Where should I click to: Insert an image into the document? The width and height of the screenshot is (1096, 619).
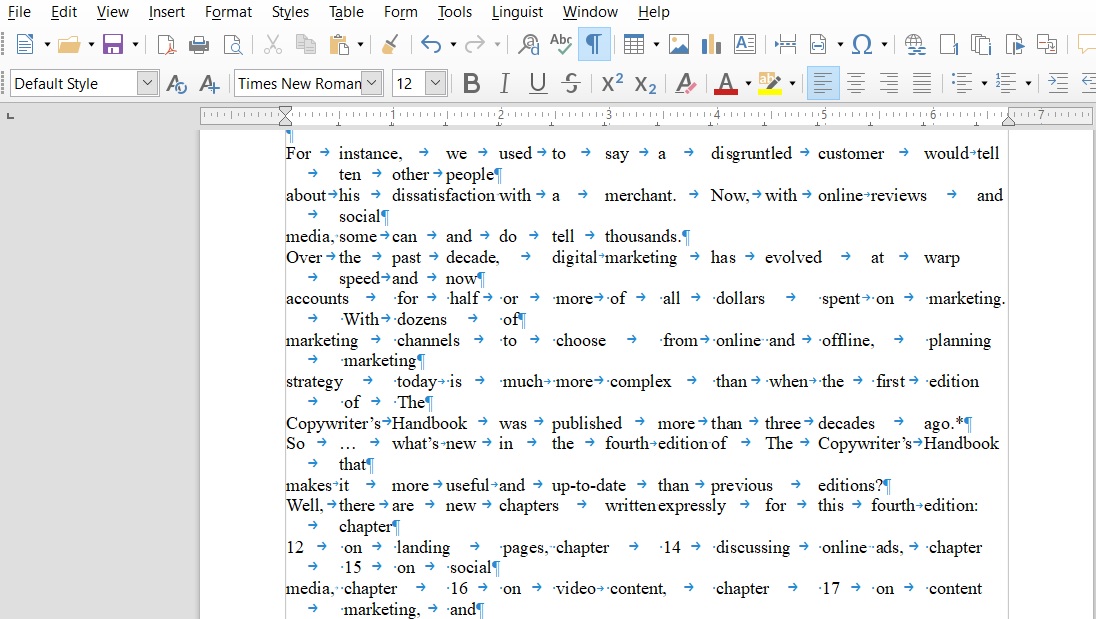tap(681, 44)
